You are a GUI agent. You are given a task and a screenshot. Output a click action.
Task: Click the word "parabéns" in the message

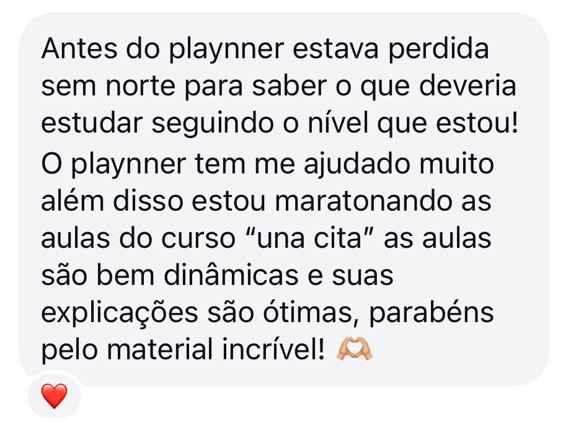pyautogui.click(x=431, y=314)
